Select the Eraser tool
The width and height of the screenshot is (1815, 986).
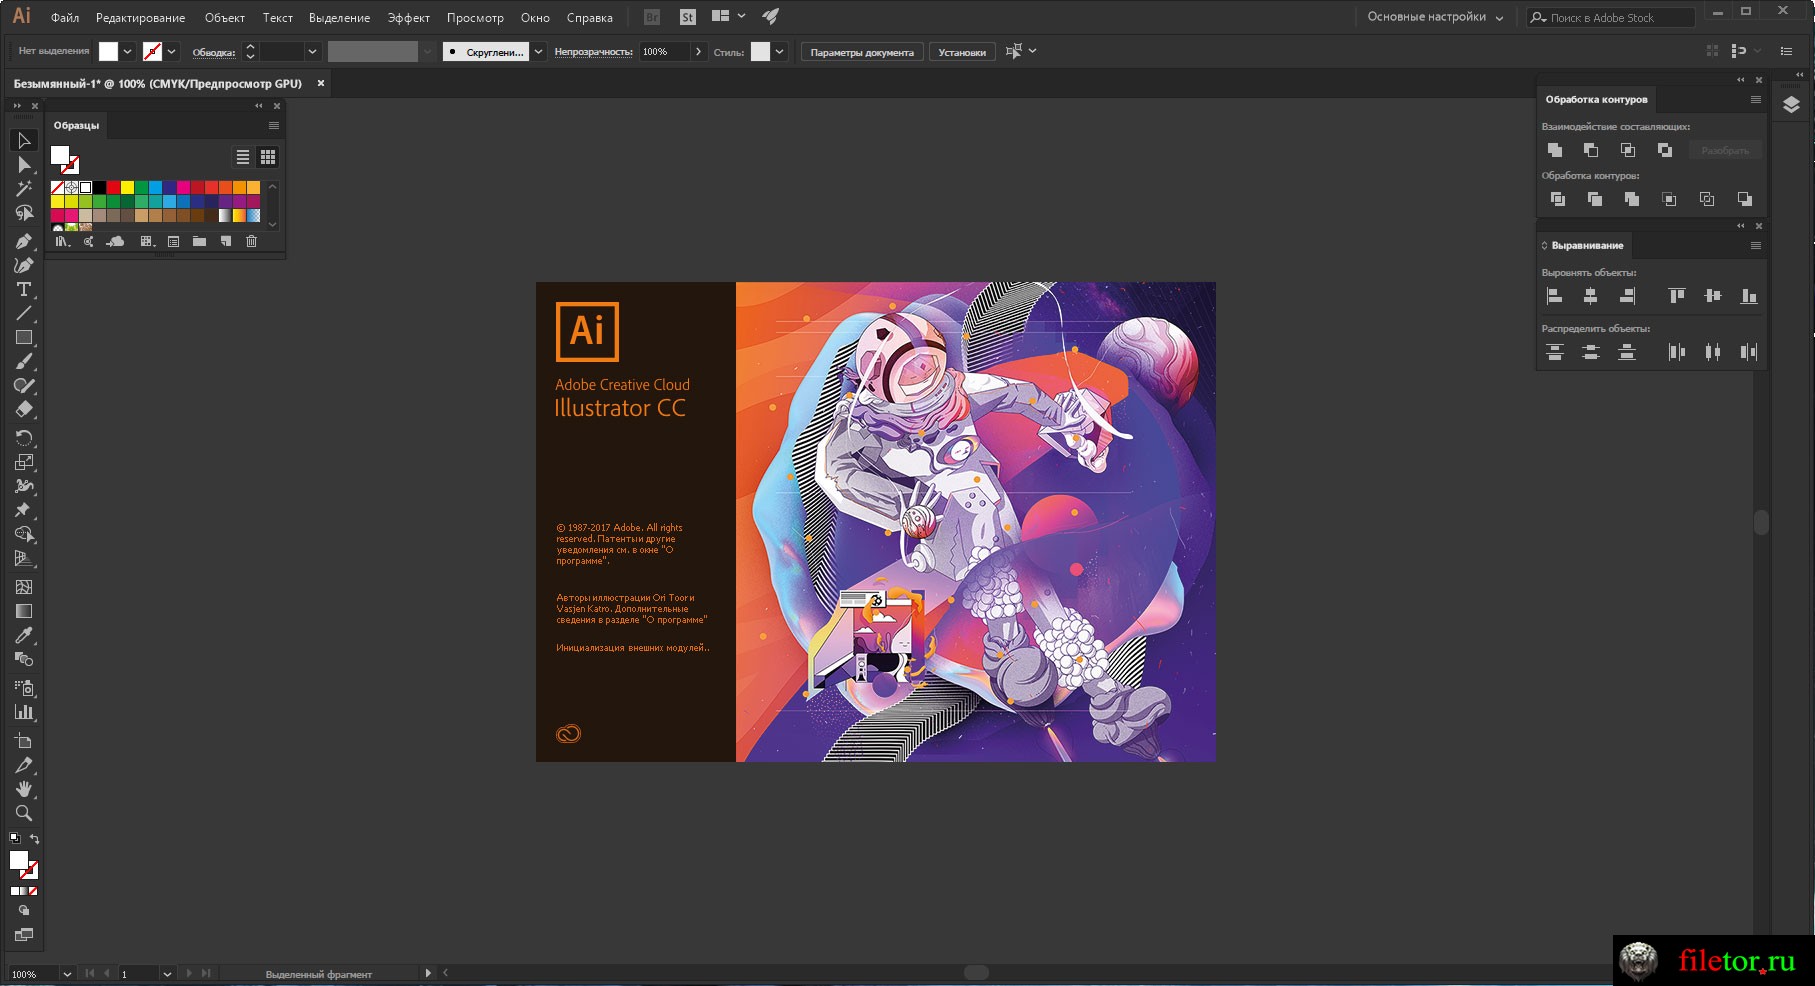(24, 409)
